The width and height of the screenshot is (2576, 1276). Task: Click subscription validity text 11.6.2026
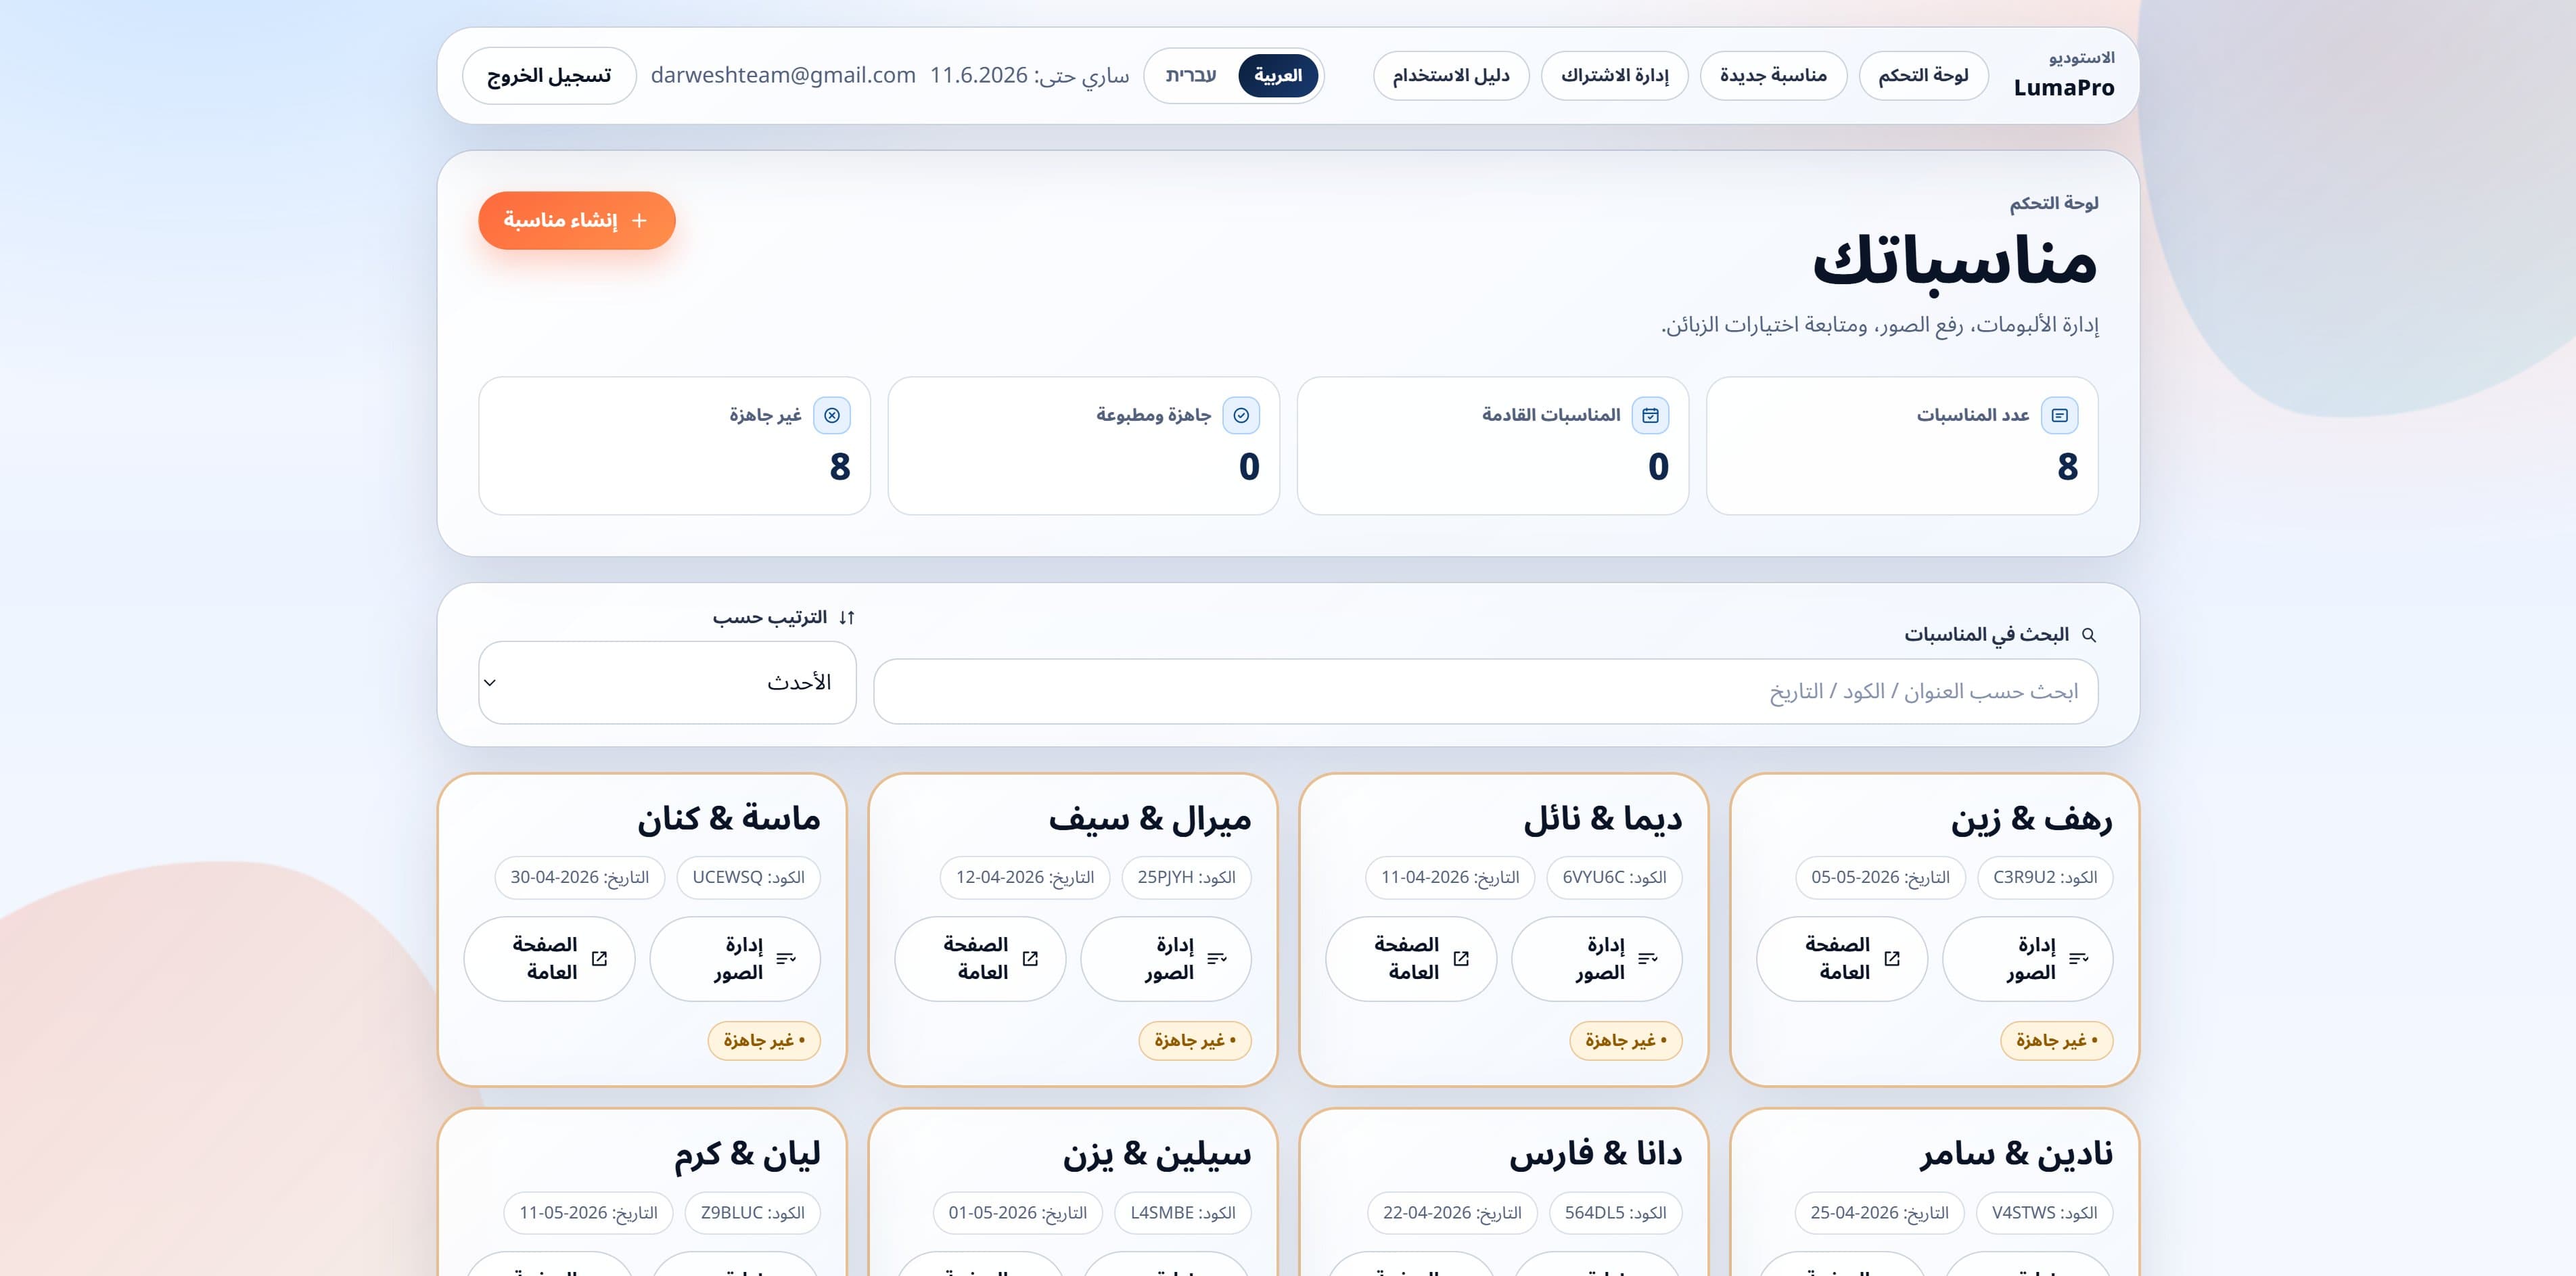pos(1029,76)
